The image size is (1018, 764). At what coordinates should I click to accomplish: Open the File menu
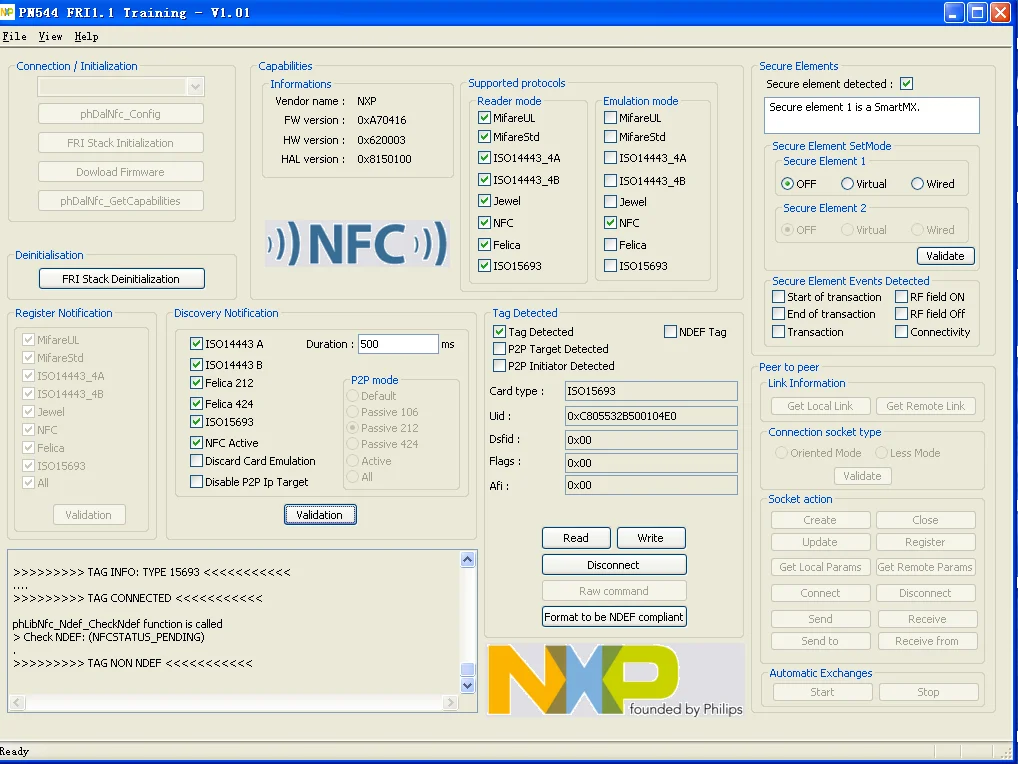click(14, 36)
